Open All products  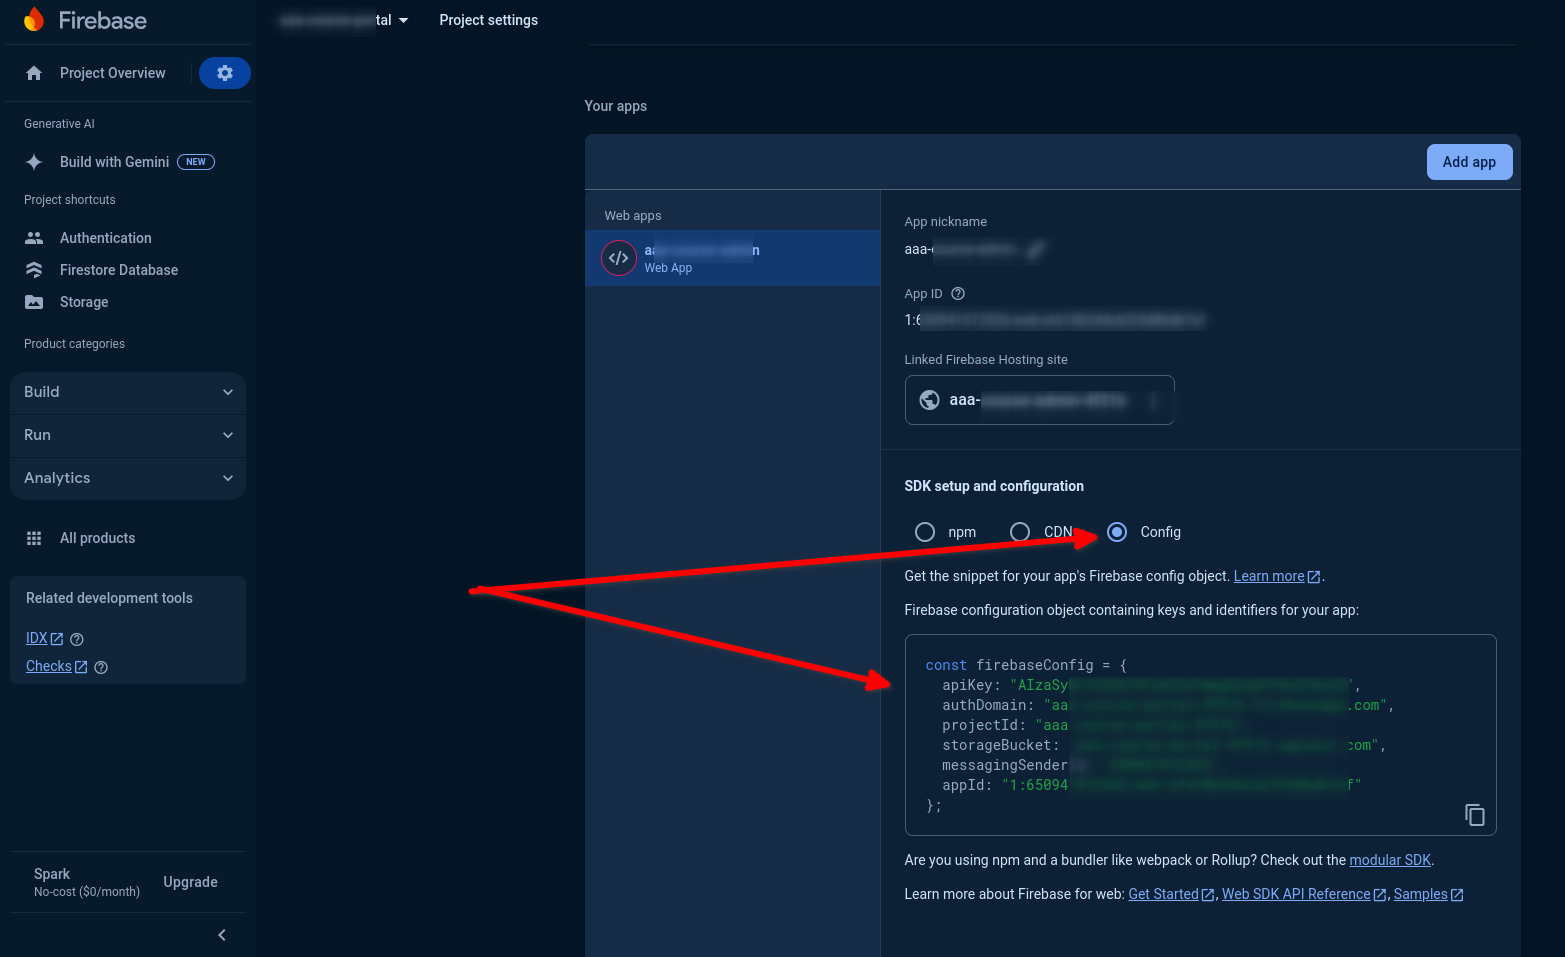pos(97,538)
